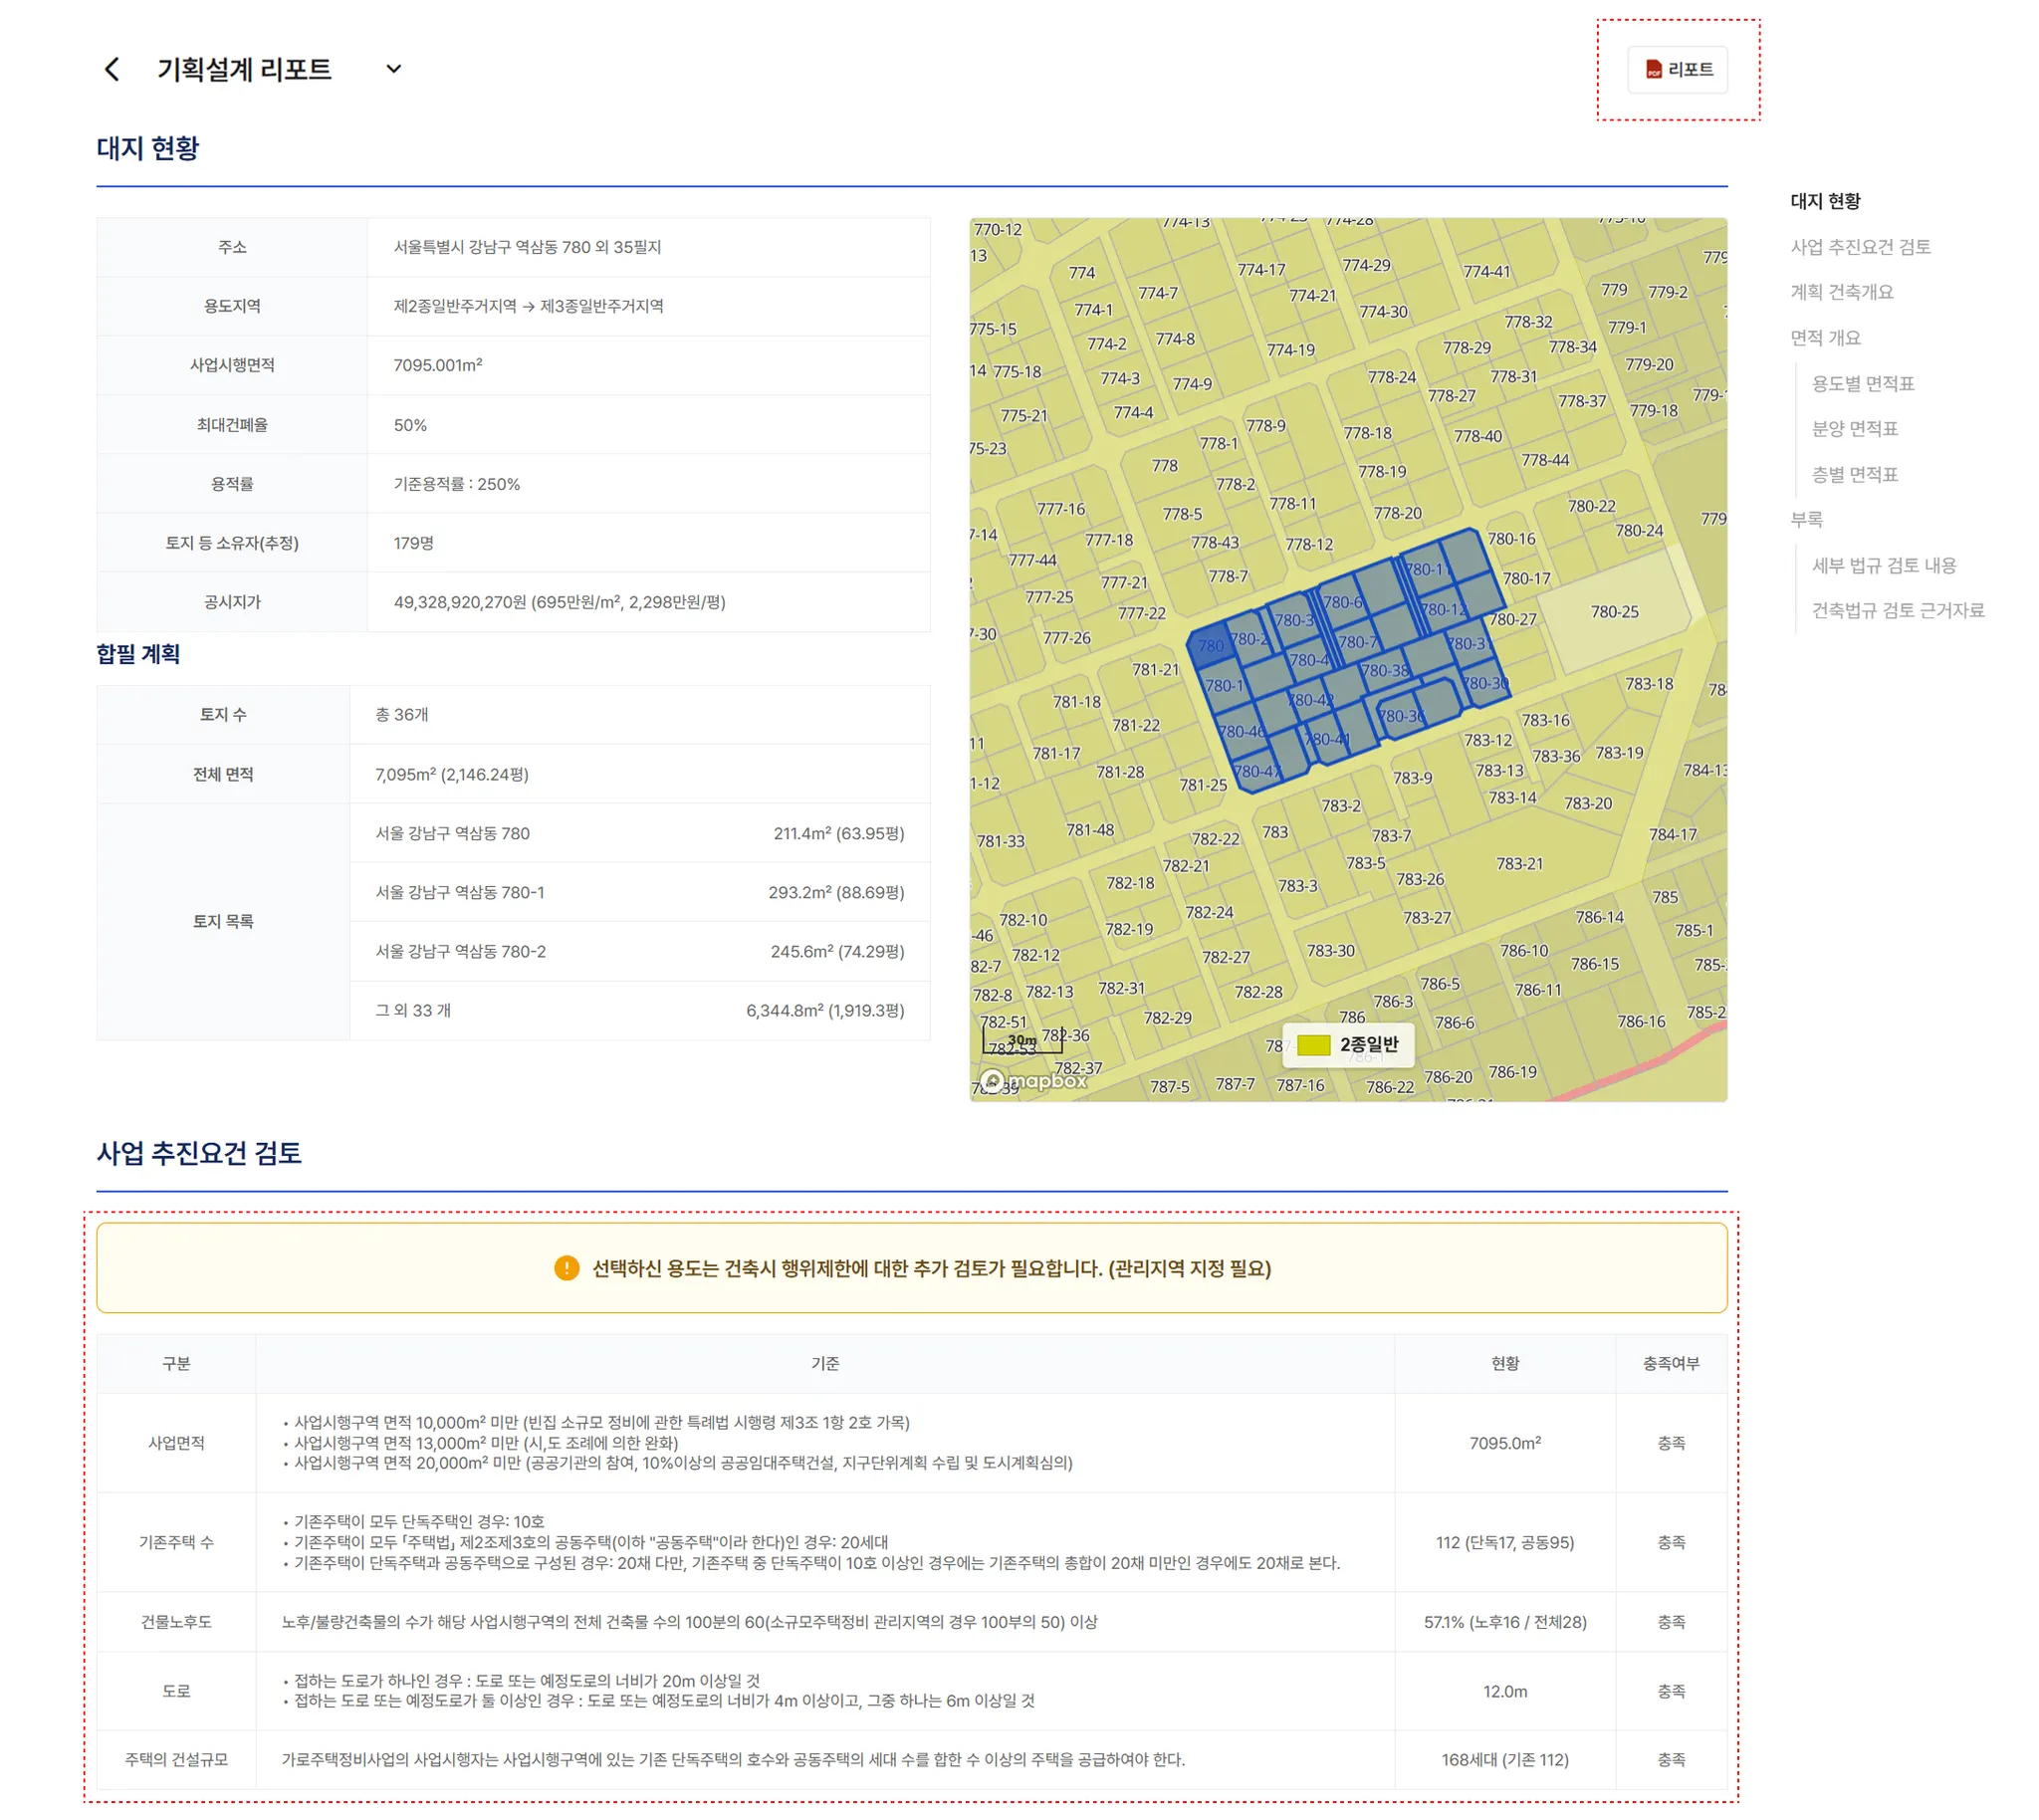Screen dimensions: 2039x1820
Task: Open 층별 면적표 sub-item
Action: click(1855, 475)
